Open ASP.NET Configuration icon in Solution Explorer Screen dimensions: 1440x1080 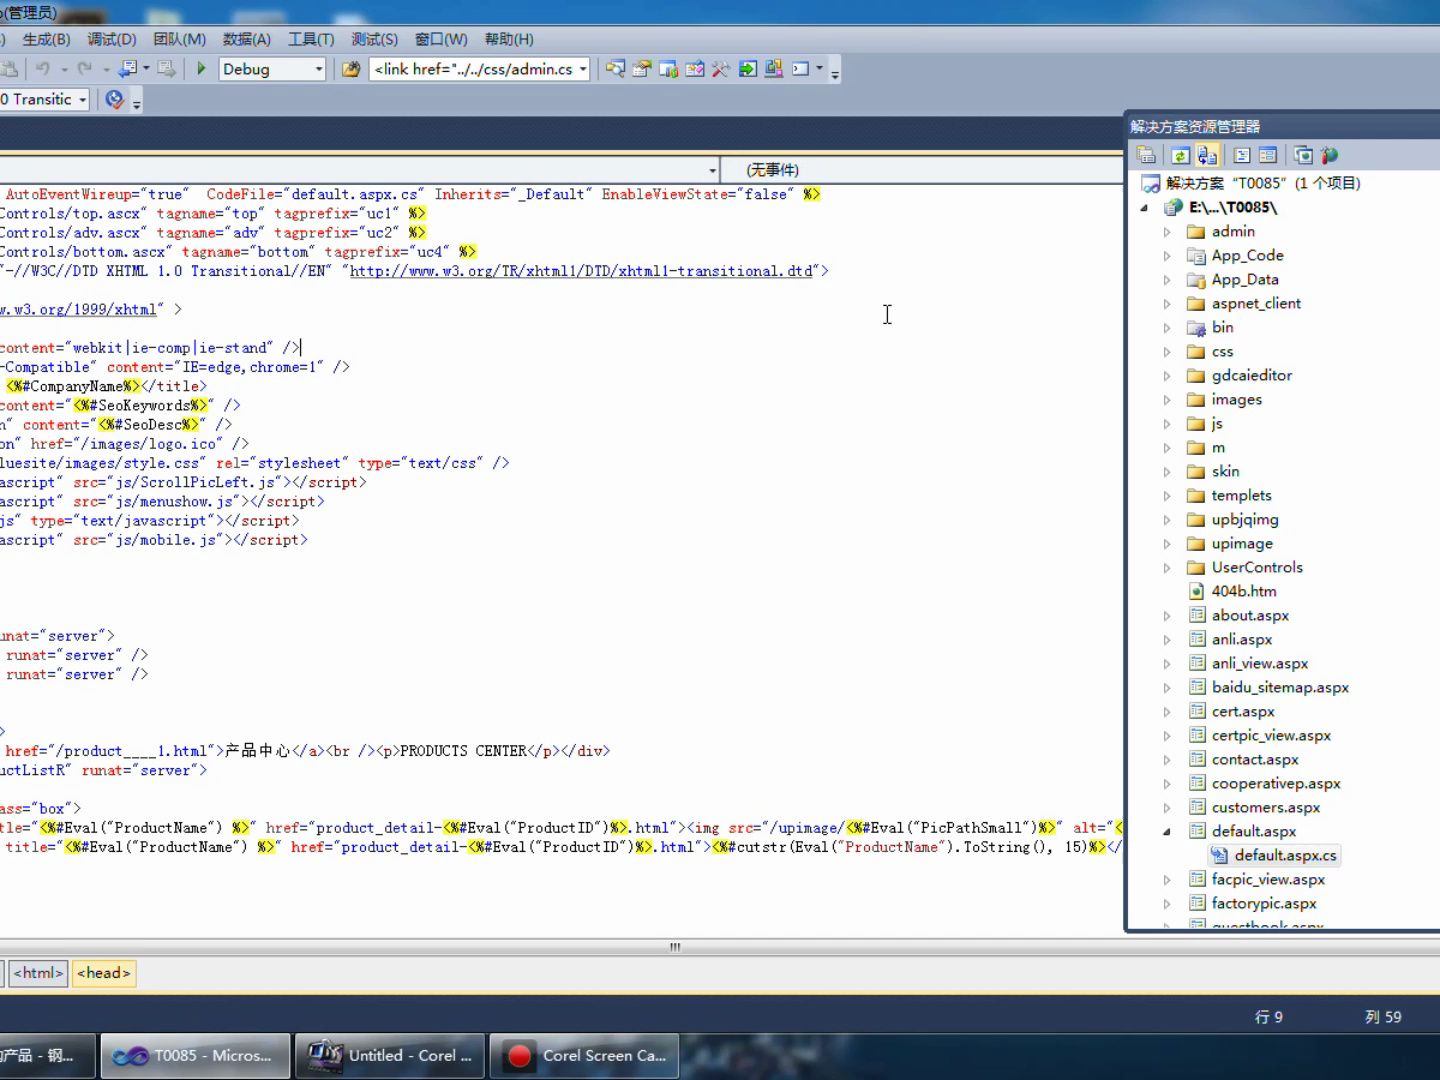click(1329, 155)
